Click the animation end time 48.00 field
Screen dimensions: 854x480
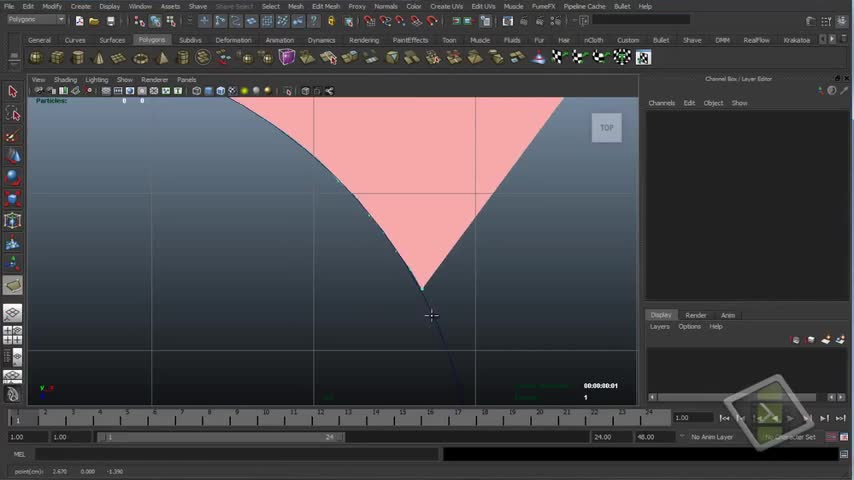[x=655, y=437]
